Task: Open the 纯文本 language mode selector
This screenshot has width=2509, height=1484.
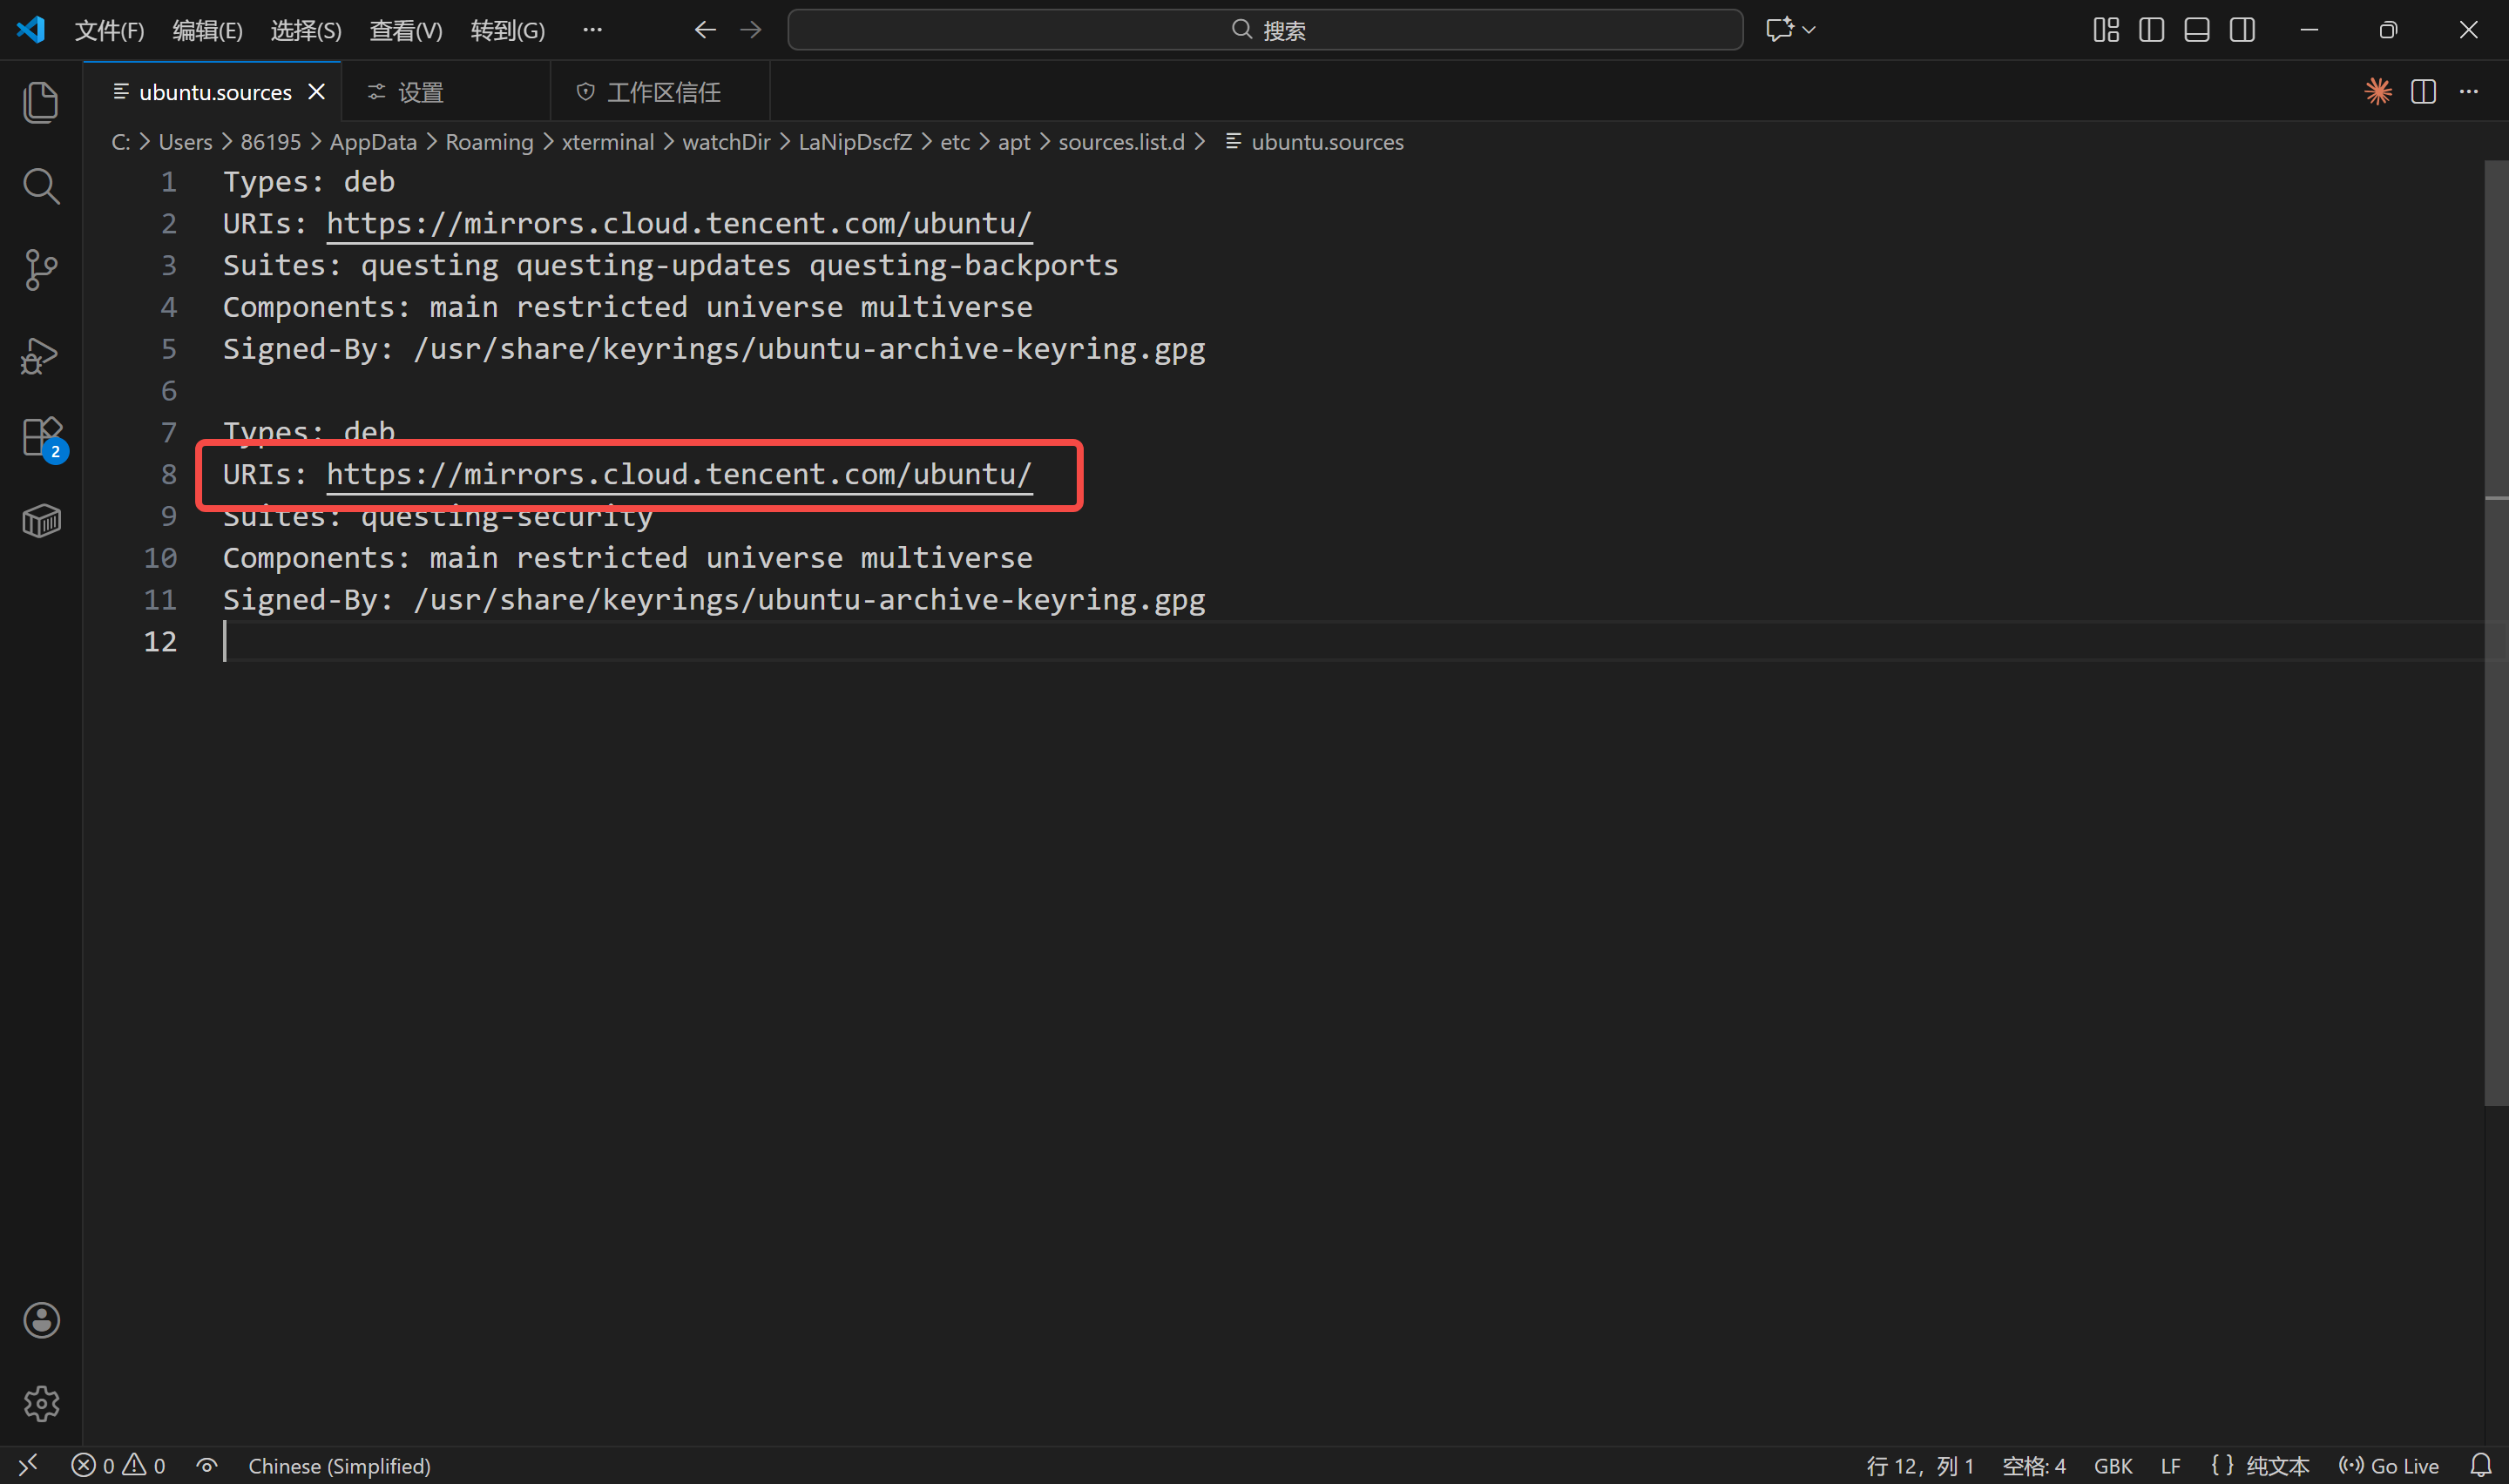Action: [x=2277, y=1465]
